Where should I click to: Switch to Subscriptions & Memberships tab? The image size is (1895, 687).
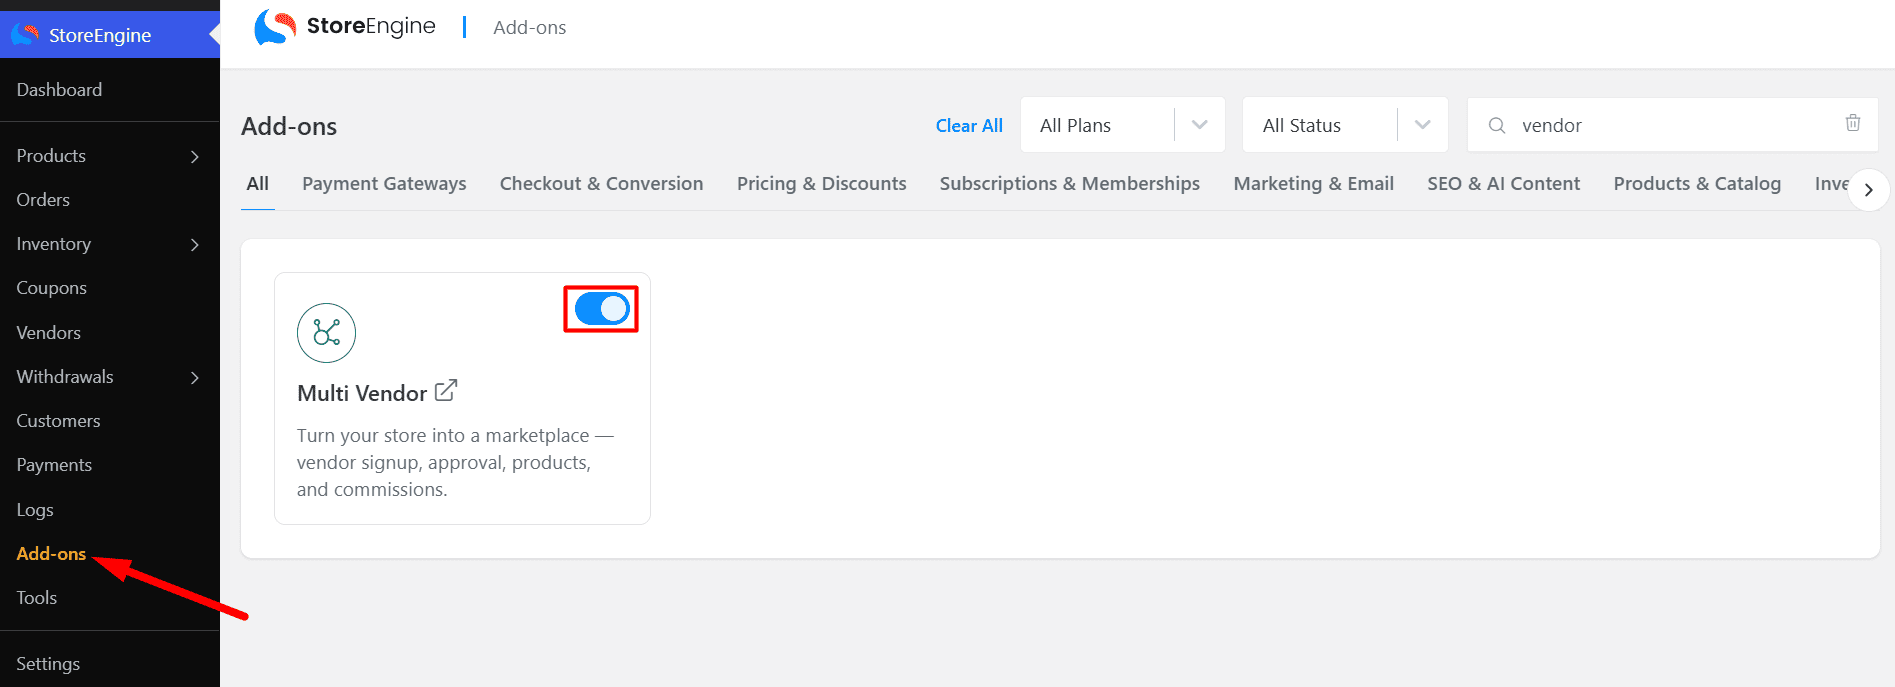(x=1070, y=184)
